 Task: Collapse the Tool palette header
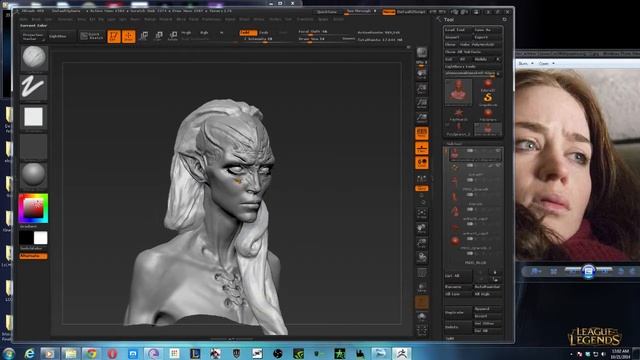click(449, 20)
